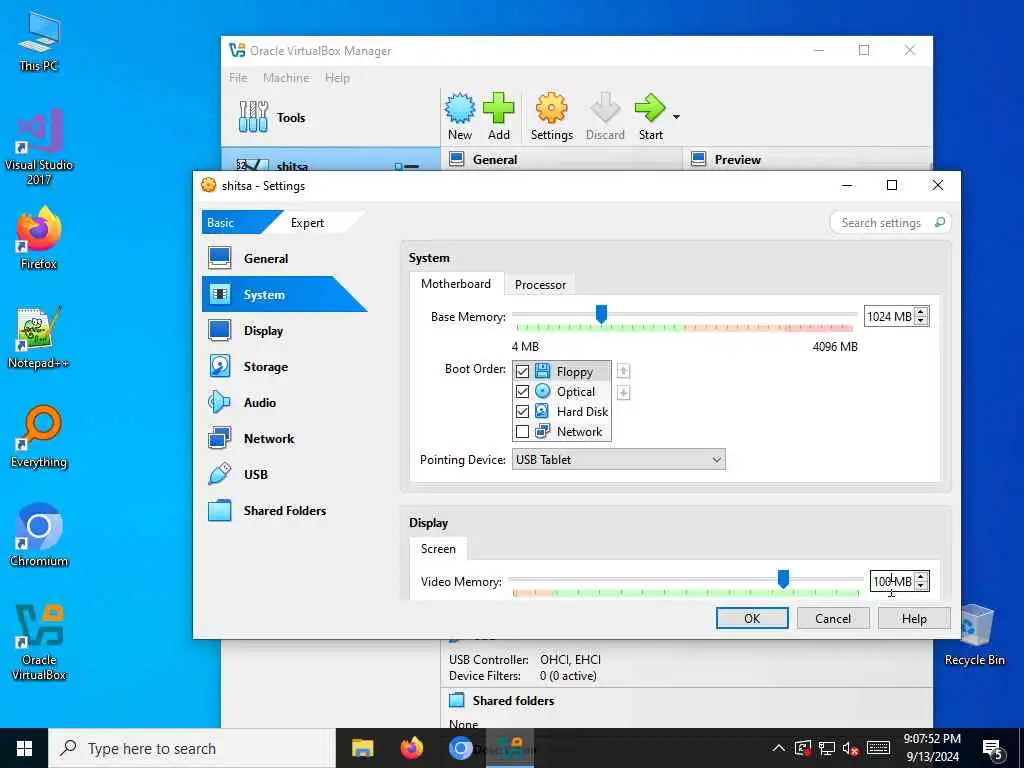Switch to Expert mode tab
This screenshot has width=1024, height=768.
(308, 223)
